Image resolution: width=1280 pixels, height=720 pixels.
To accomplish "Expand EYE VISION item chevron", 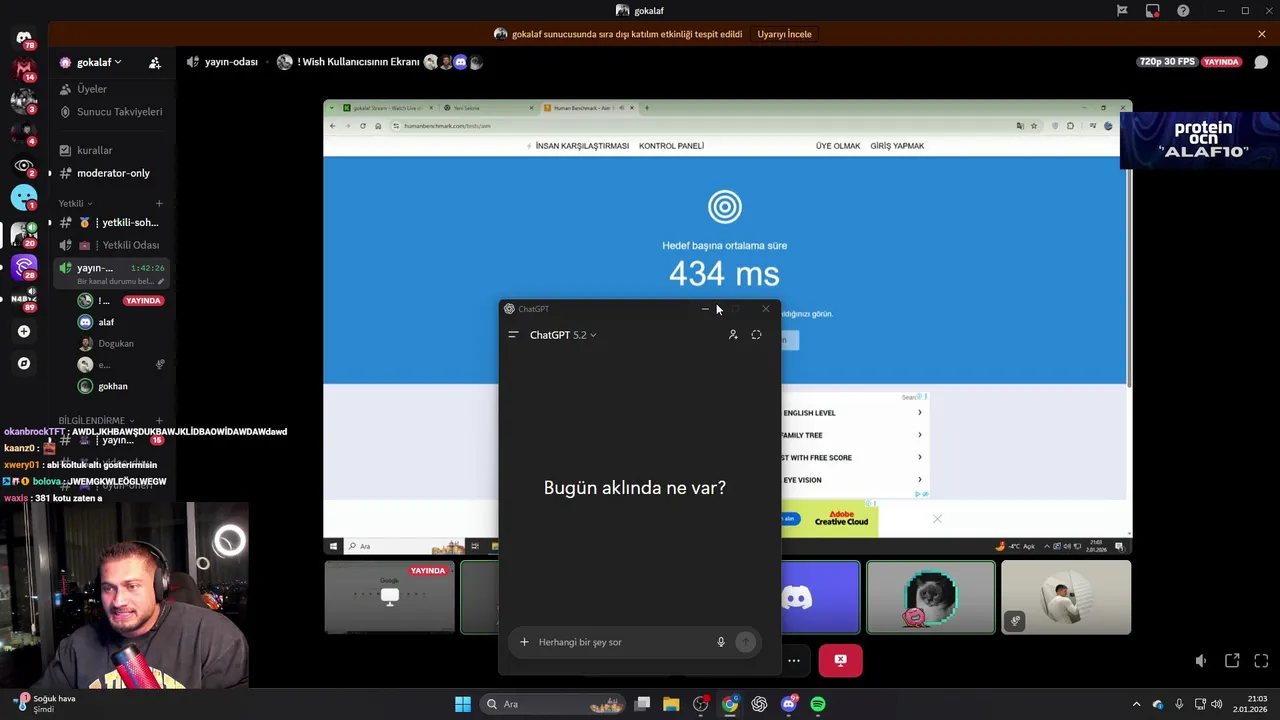I will coord(920,480).
